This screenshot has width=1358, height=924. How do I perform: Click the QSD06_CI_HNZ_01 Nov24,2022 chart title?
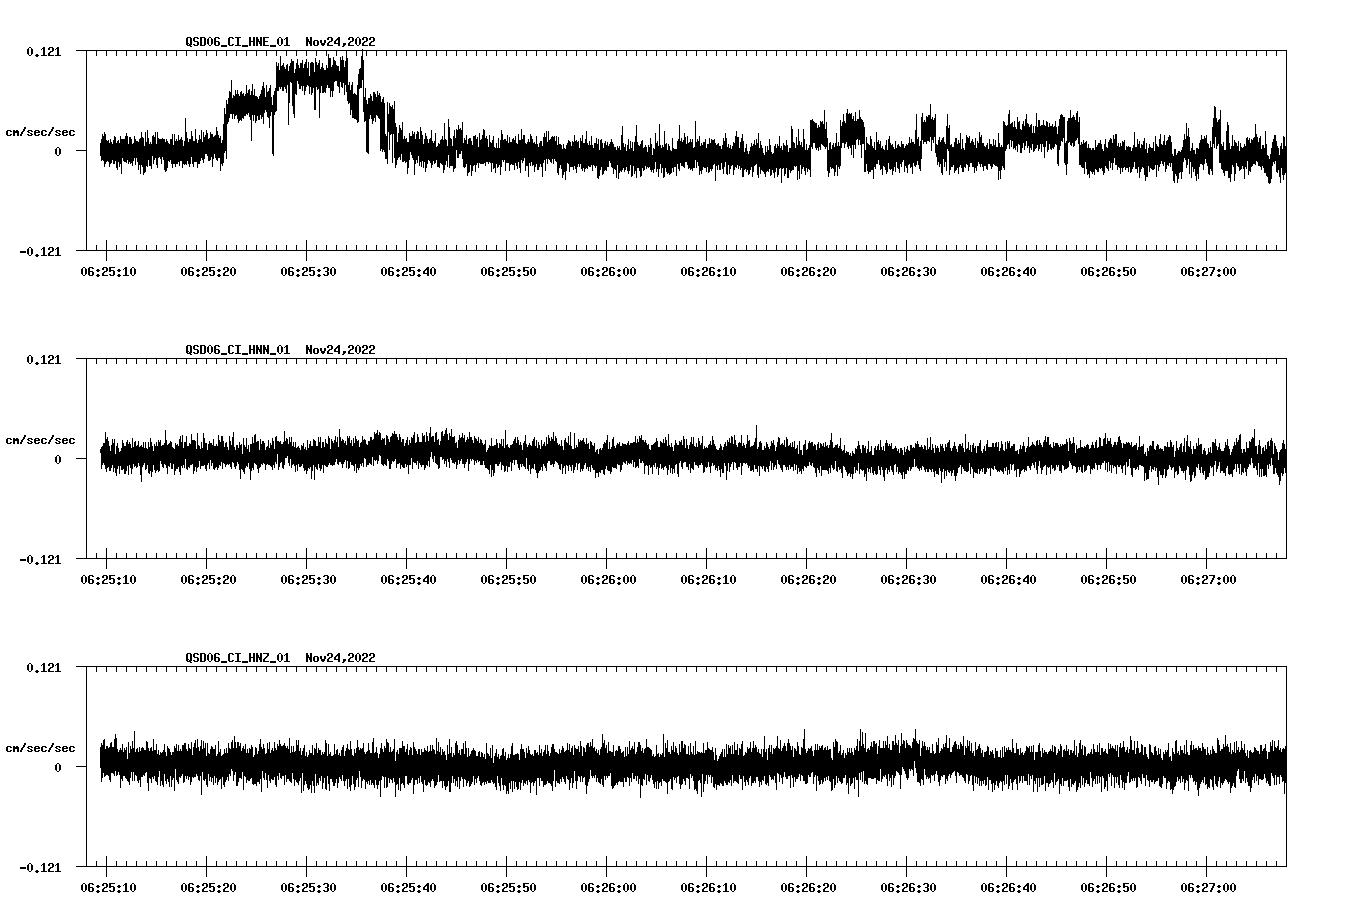[280, 658]
